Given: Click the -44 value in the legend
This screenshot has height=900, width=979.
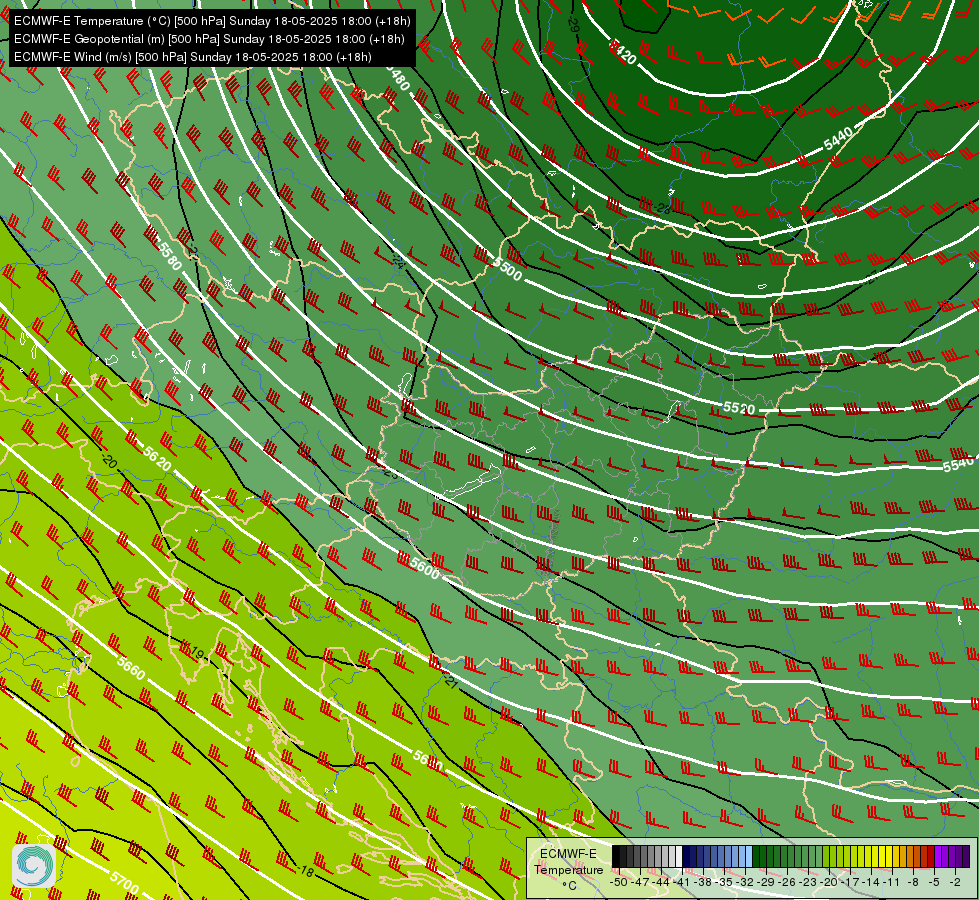Looking at the screenshot, I should pyautogui.click(x=661, y=882).
